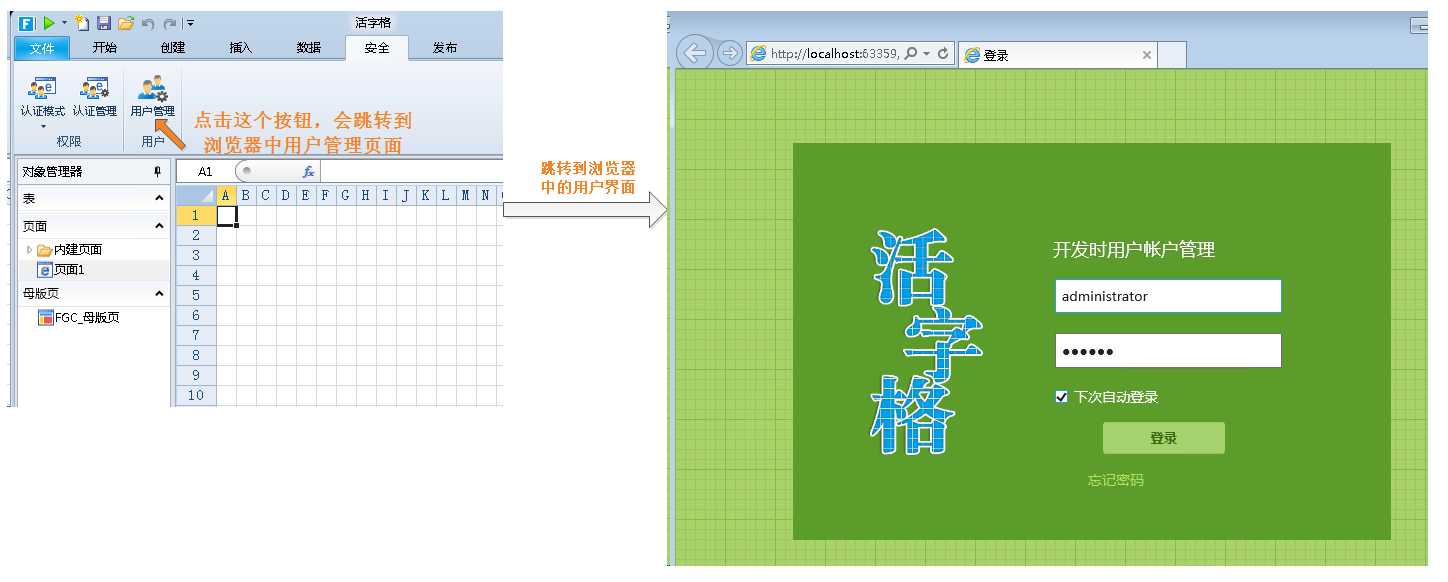Viewport: 1448px width, 582px height.
Task: Click the password field with dots
Action: pyautogui.click(x=1168, y=351)
